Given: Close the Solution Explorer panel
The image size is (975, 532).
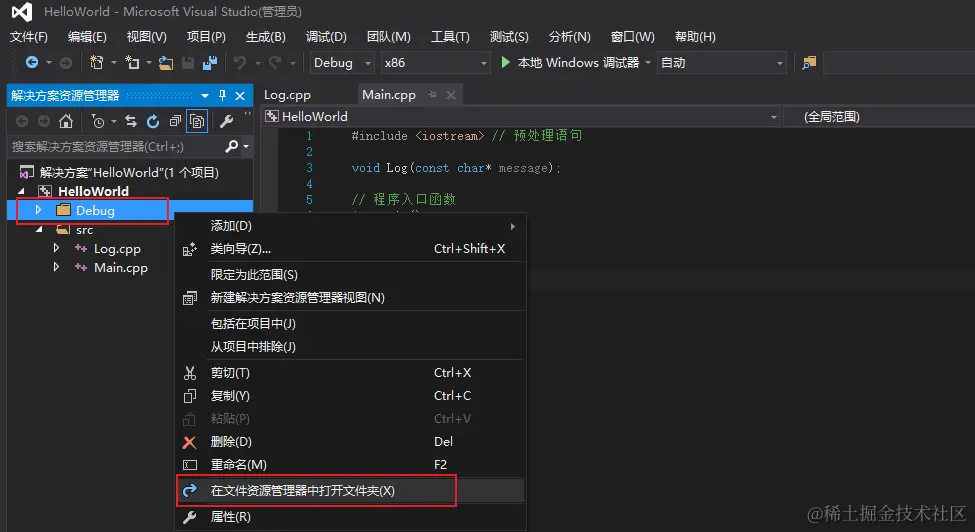Looking at the screenshot, I should [240, 96].
